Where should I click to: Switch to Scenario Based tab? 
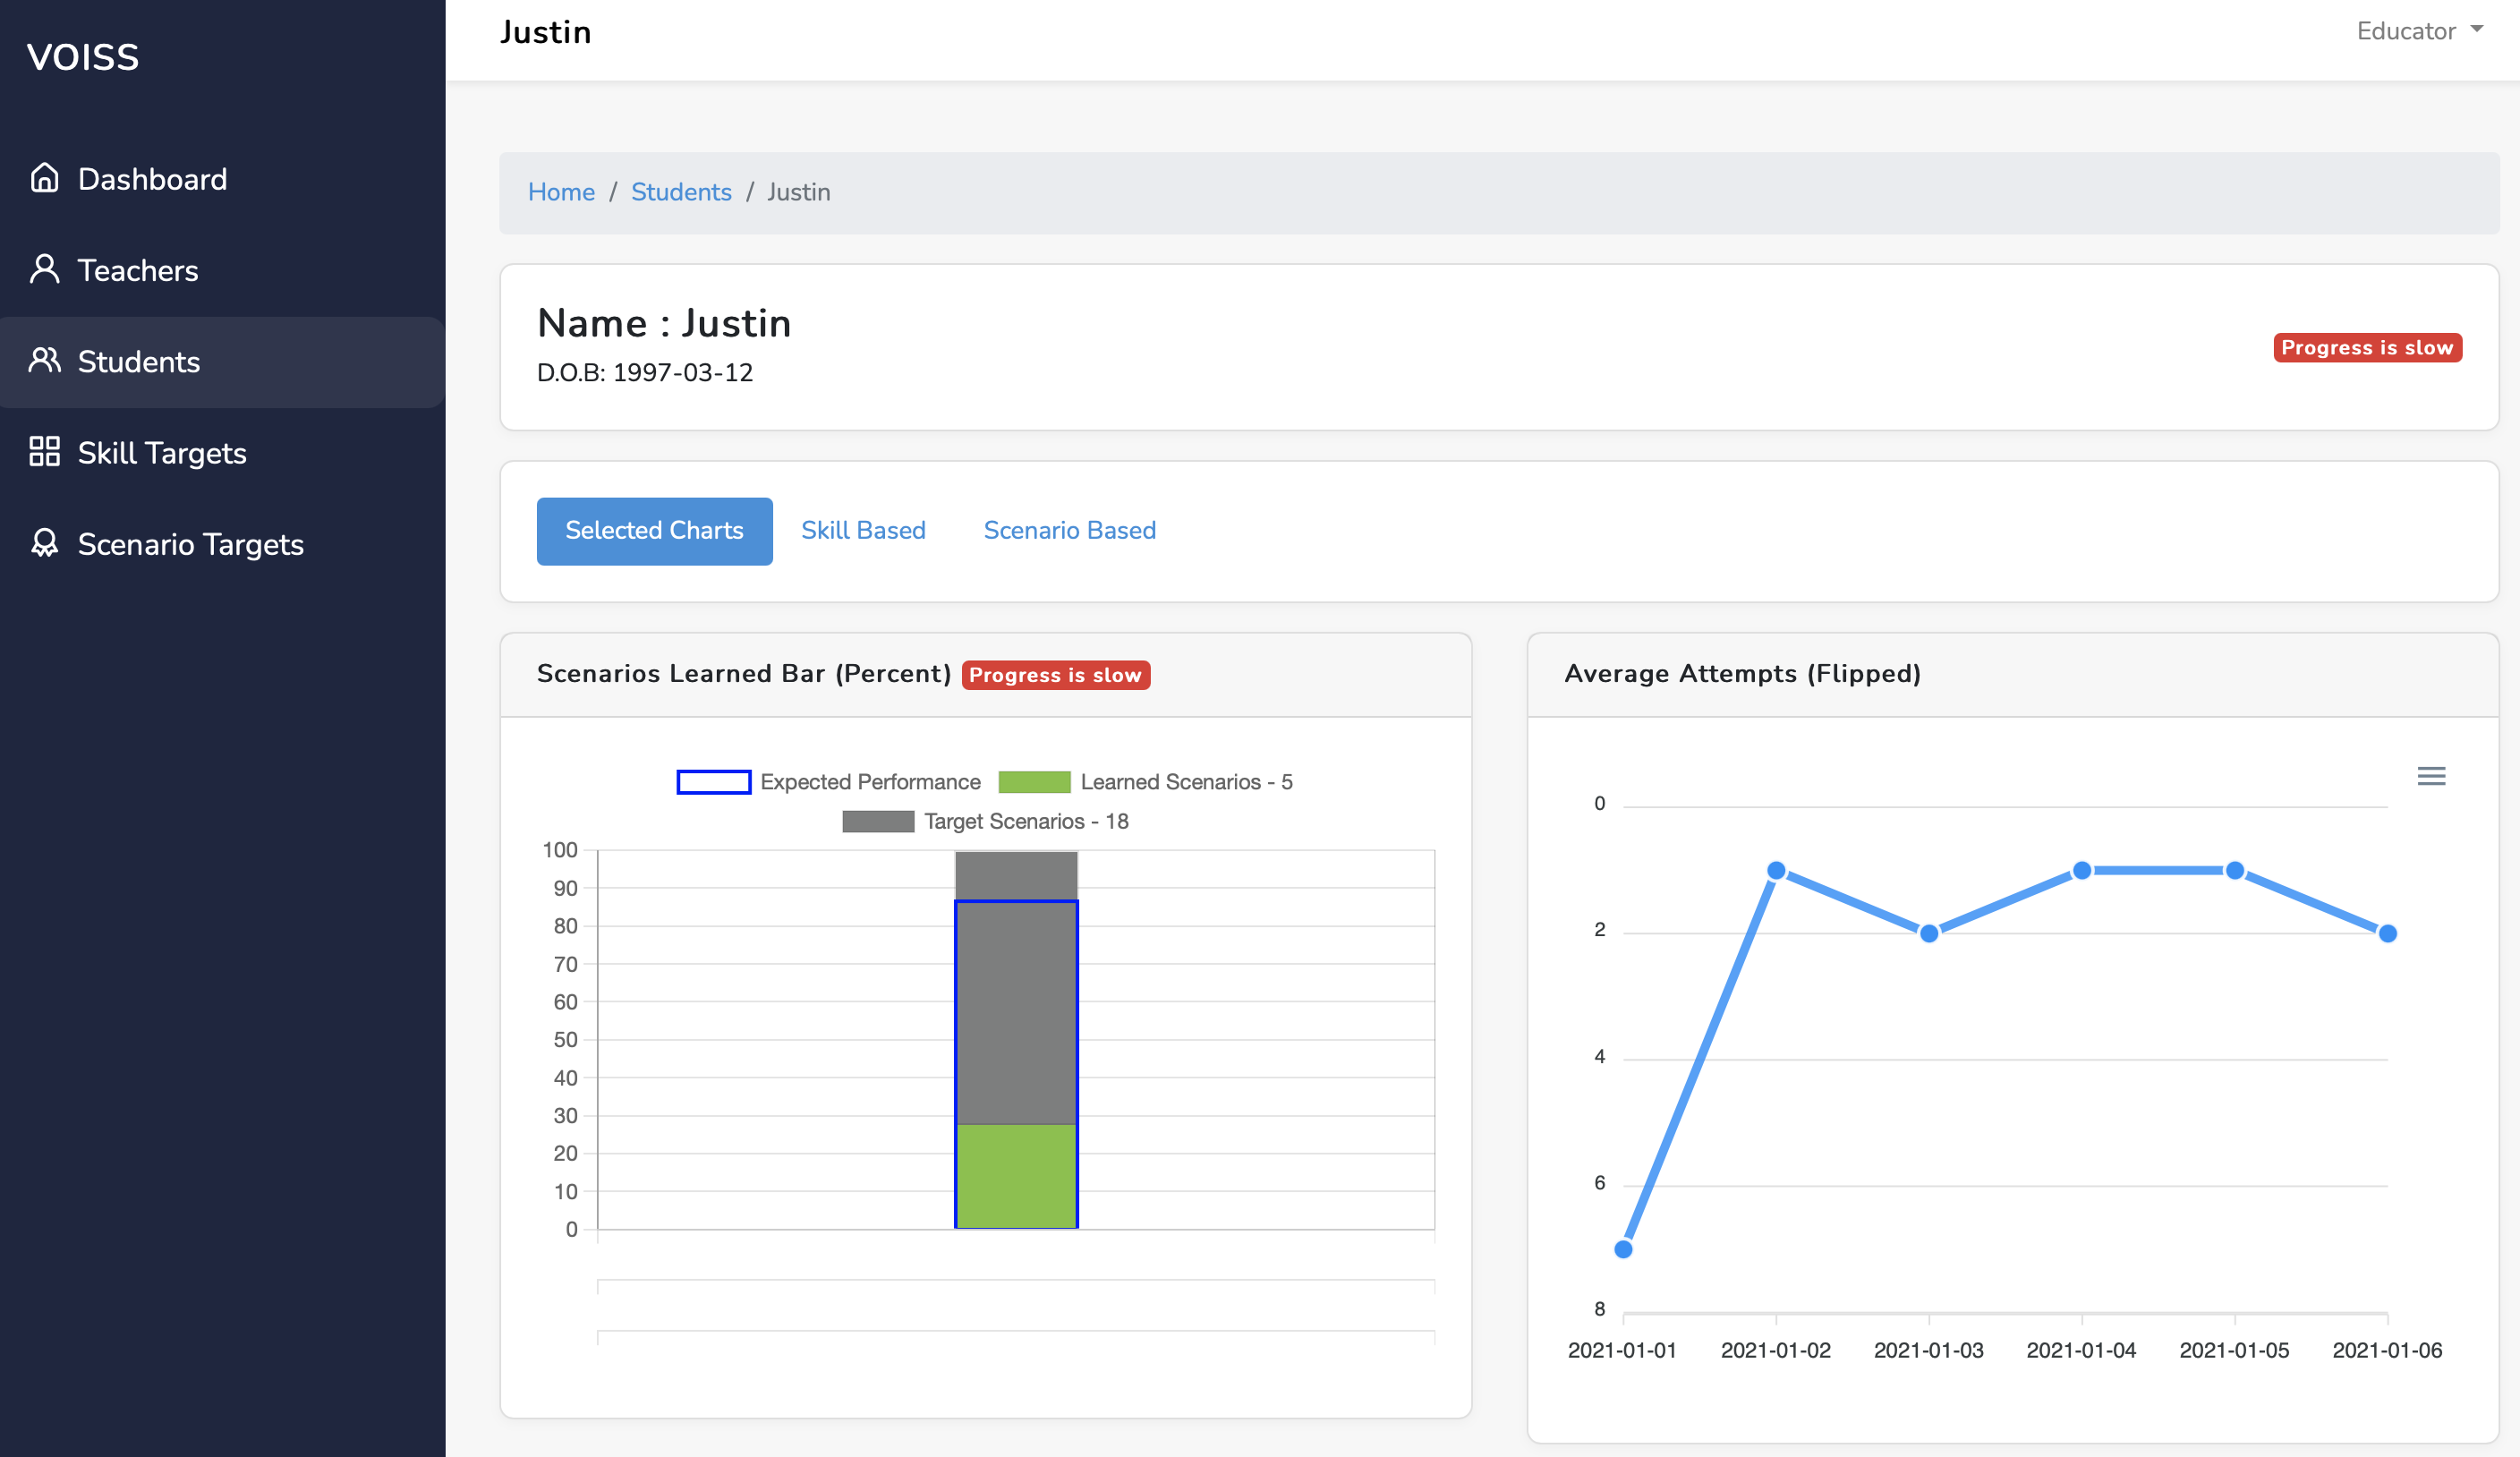pos(1069,530)
